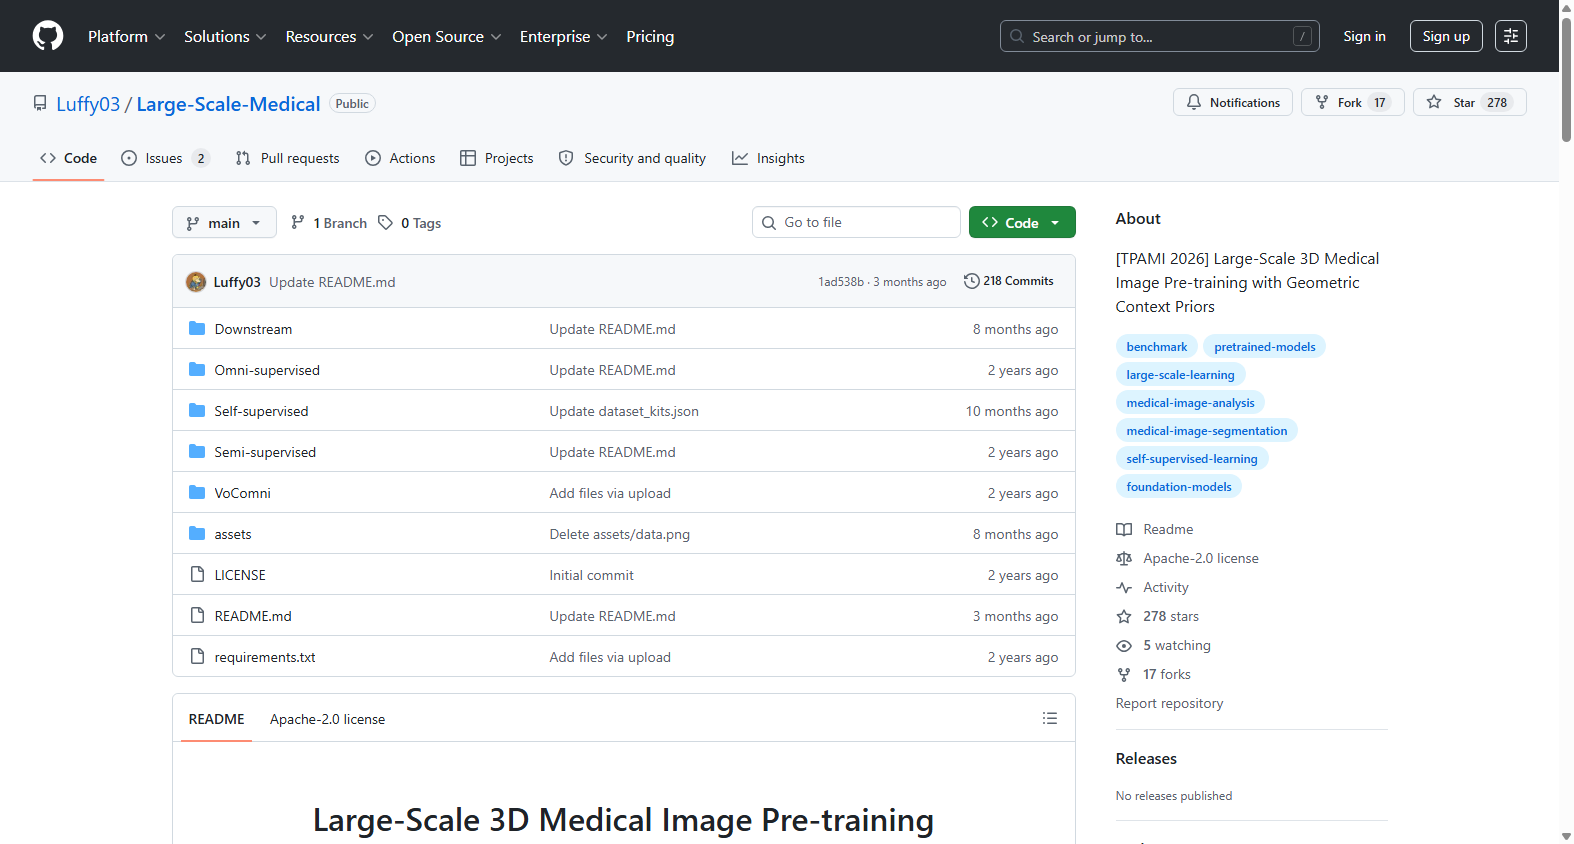View the 1 Branch list
1574x844 pixels.
tap(329, 223)
